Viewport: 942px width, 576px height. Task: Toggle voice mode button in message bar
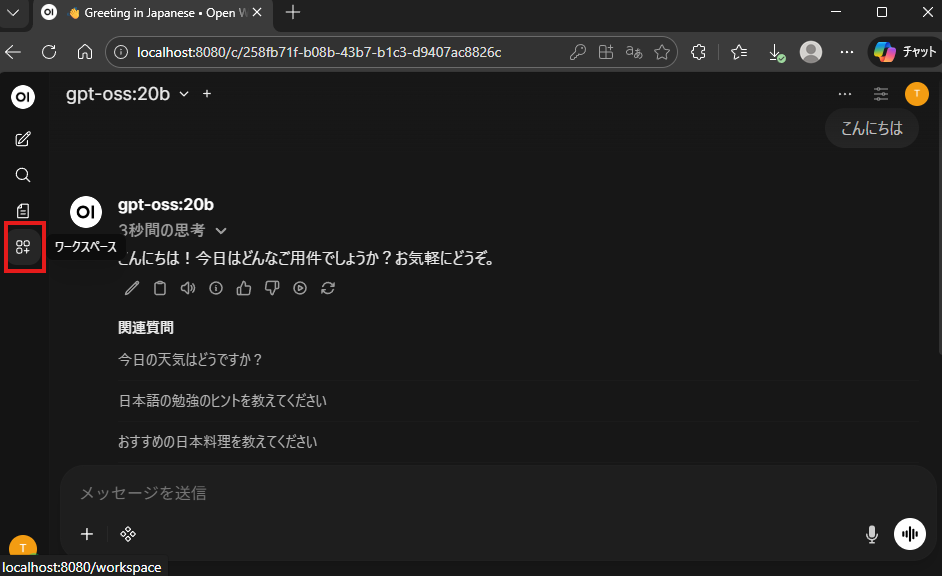pos(909,534)
